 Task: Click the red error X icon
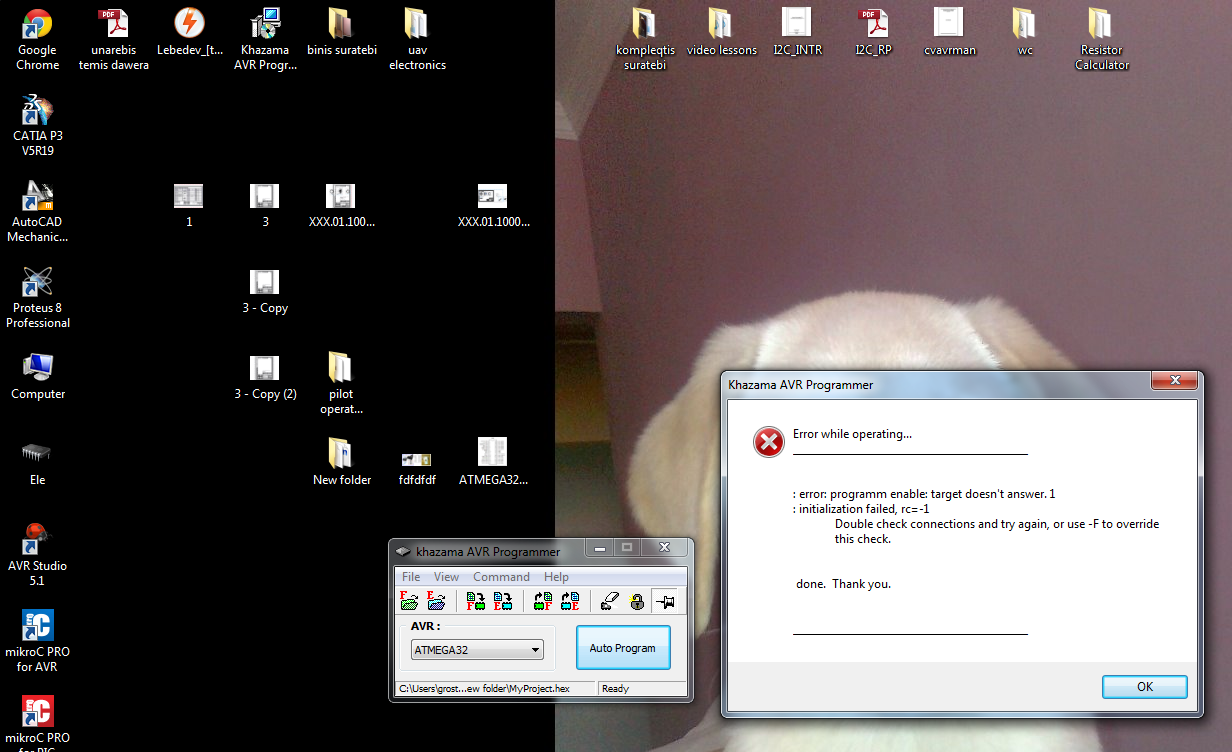[x=768, y=441]
